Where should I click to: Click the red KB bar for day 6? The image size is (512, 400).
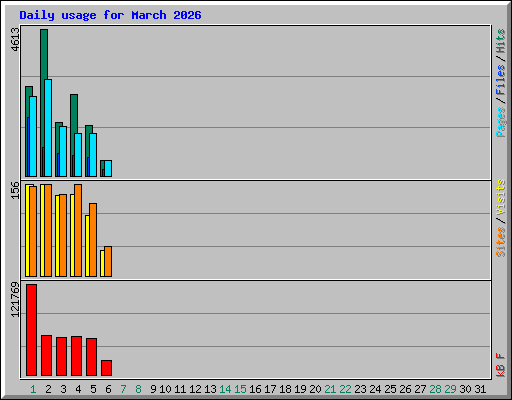(106, 368)
